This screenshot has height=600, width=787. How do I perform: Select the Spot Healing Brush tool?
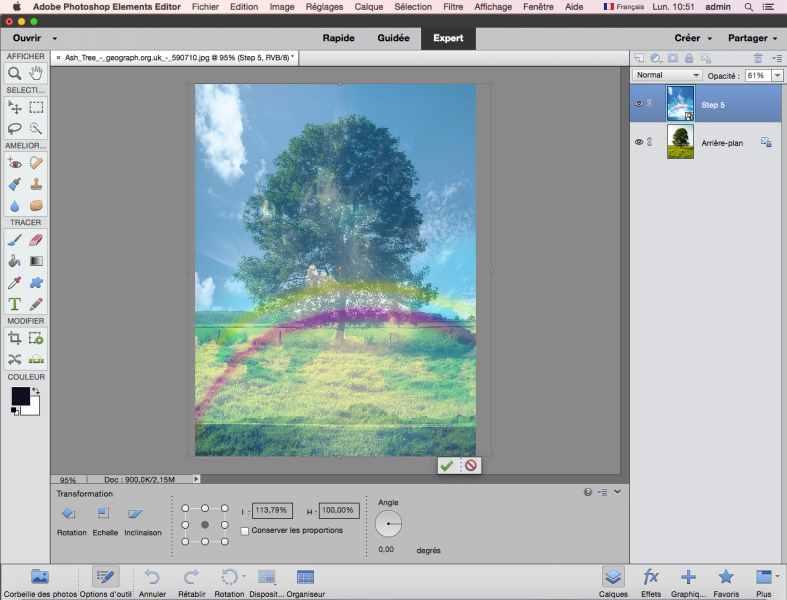pyautogui.click(x=36, y=163)
